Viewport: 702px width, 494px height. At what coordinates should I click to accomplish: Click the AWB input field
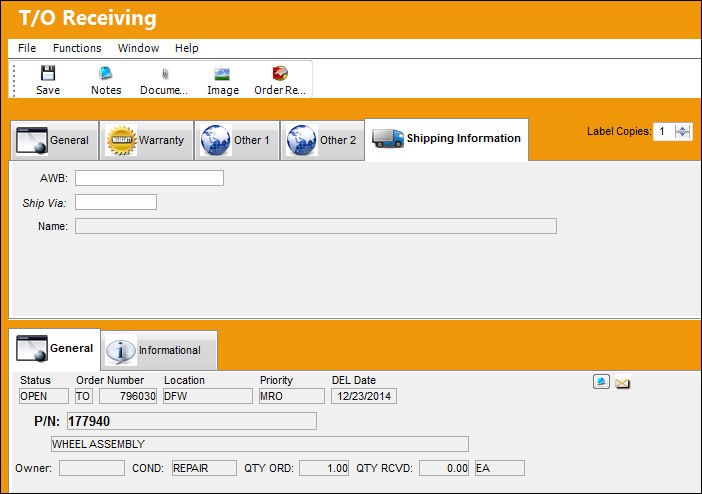(149, 178)
